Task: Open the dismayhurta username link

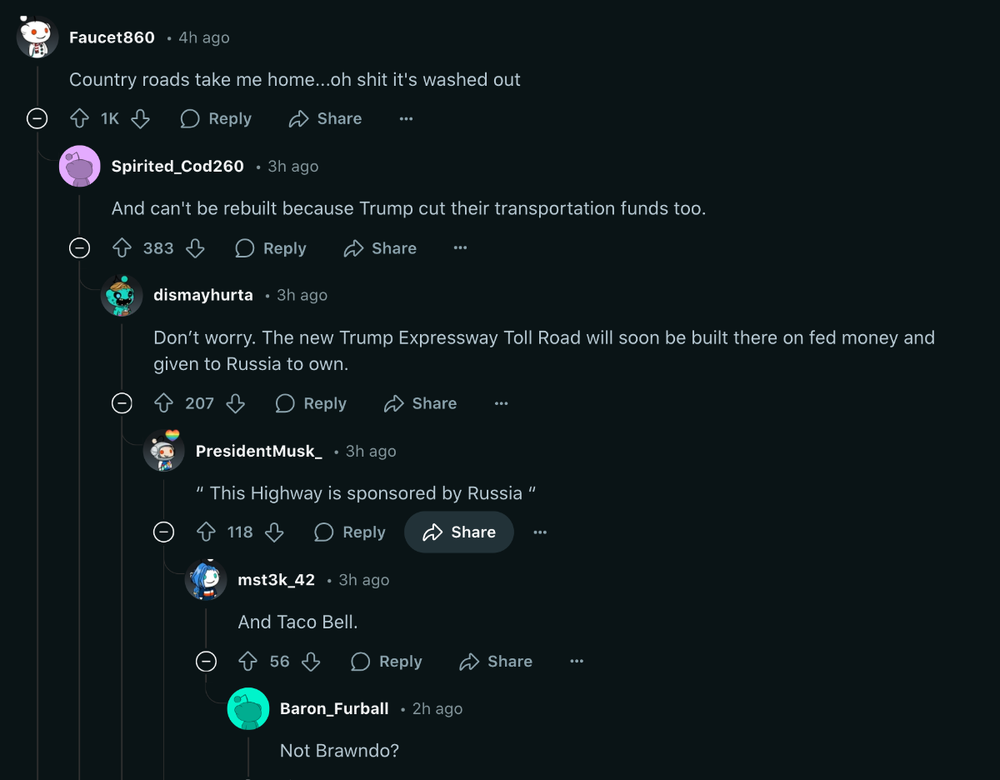Action: 203,295
